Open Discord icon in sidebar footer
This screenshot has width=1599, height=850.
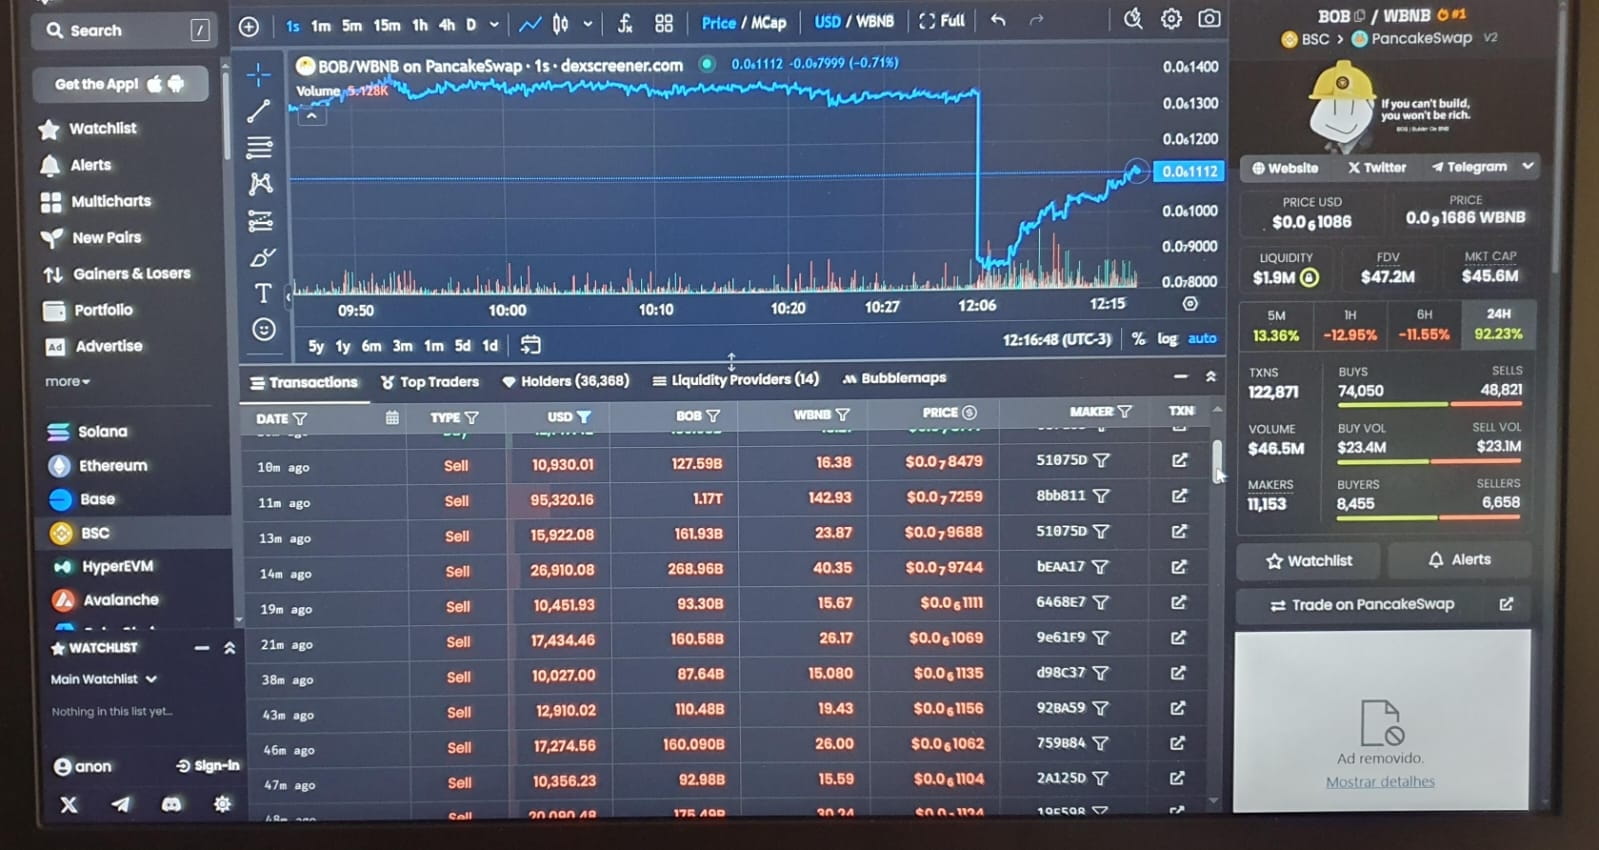172,804
